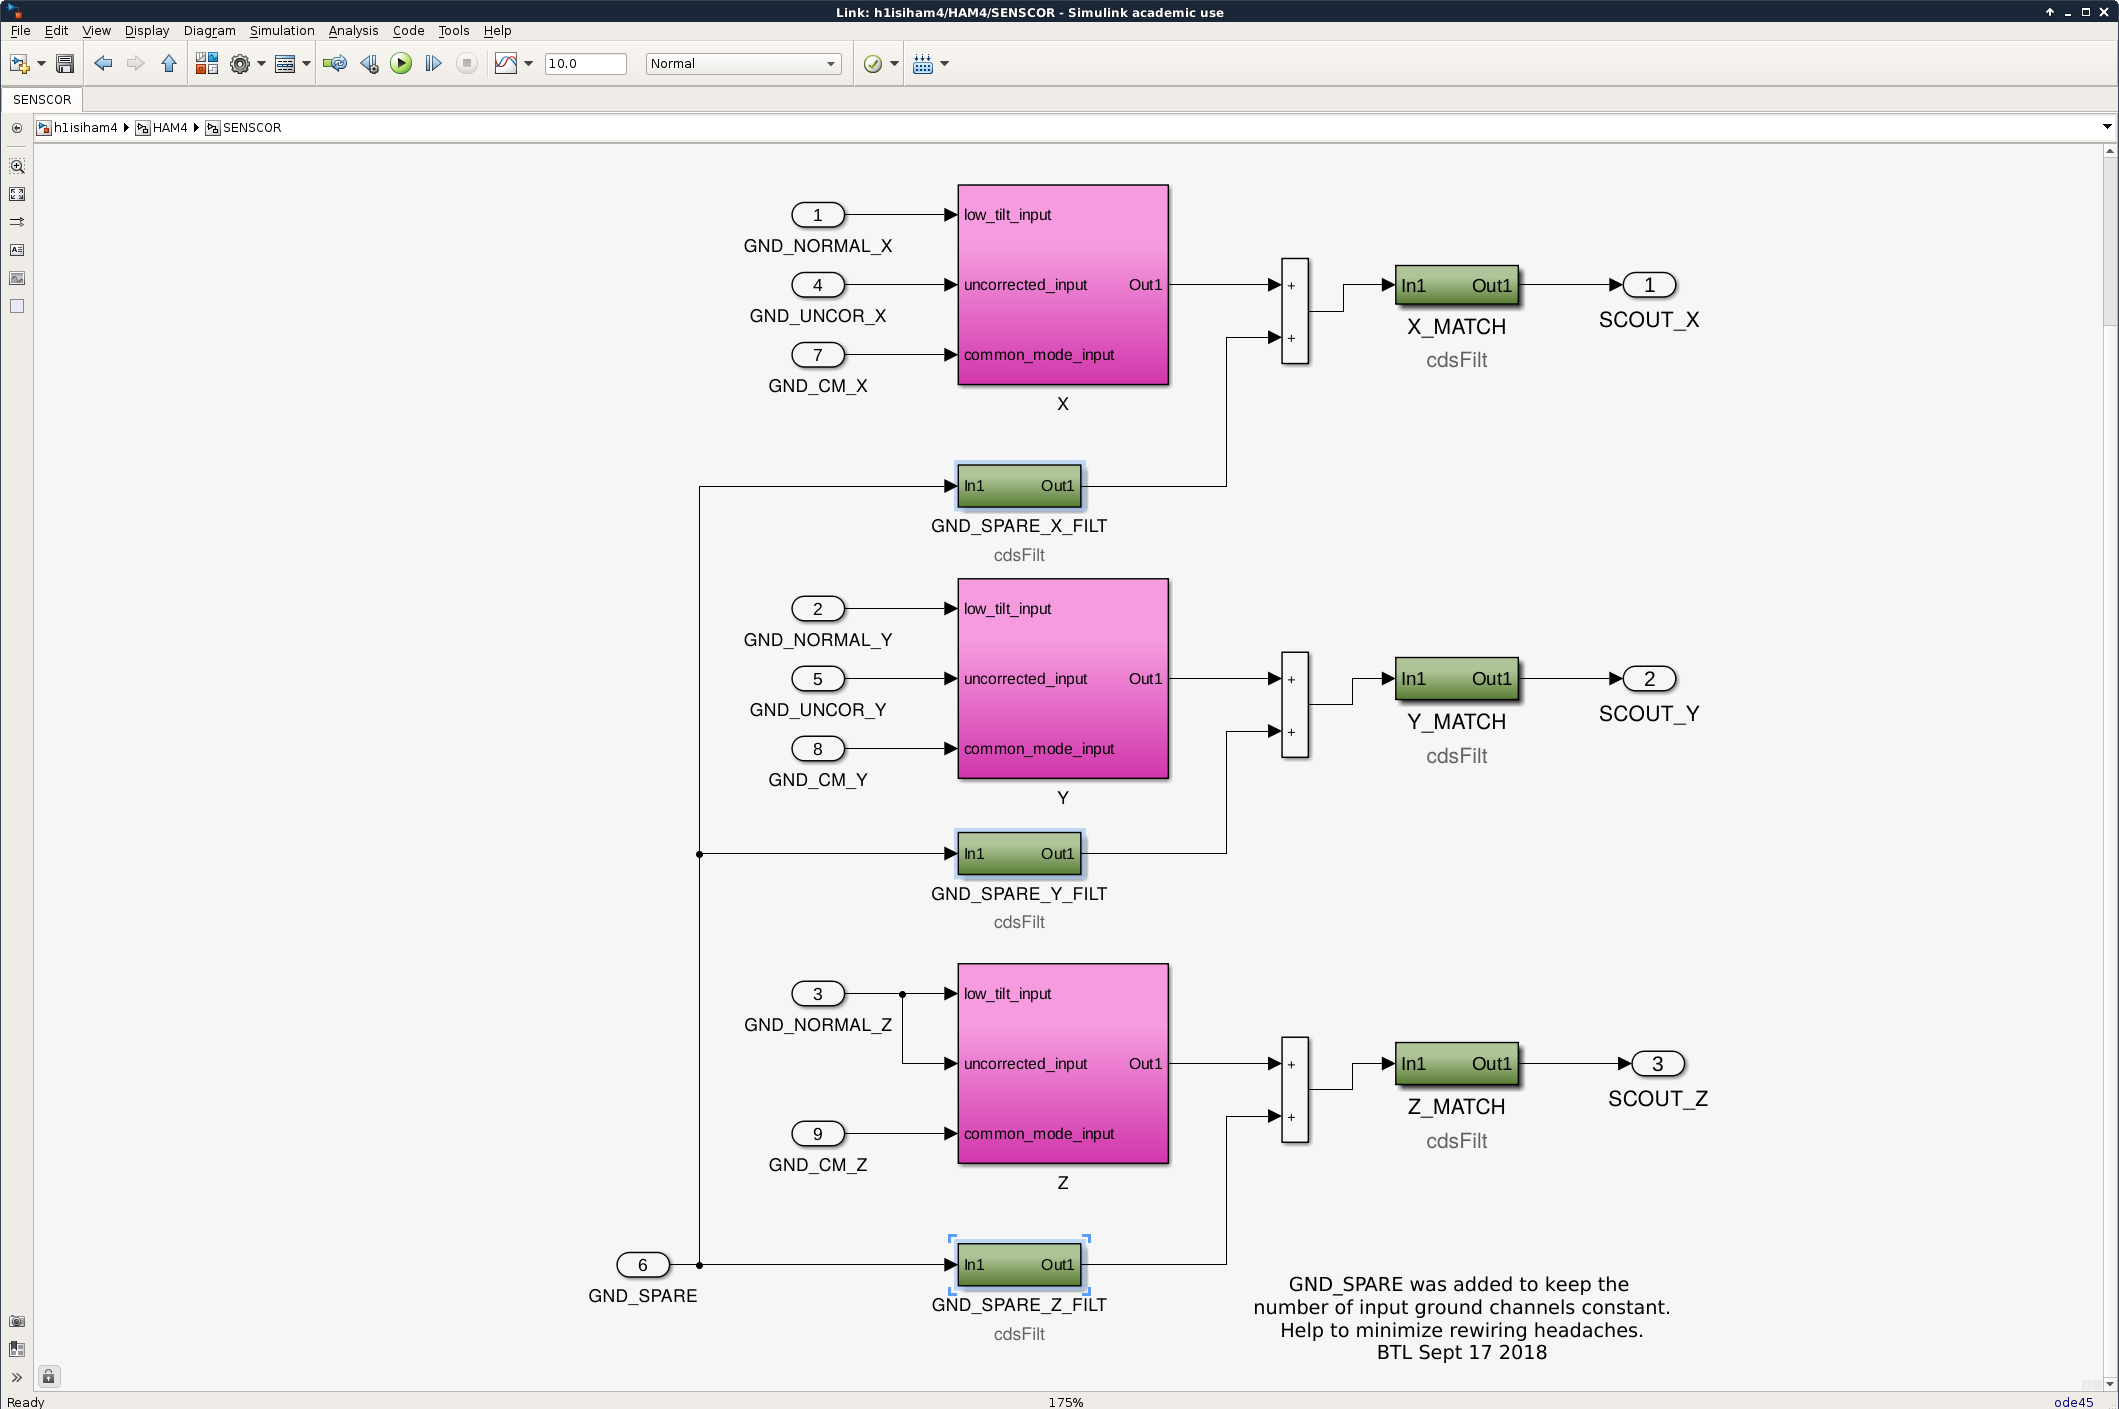This screenshot has width=2119, height=1409.
Task: Select the pink X subsystem block
Action: [x=1063, y=285]
